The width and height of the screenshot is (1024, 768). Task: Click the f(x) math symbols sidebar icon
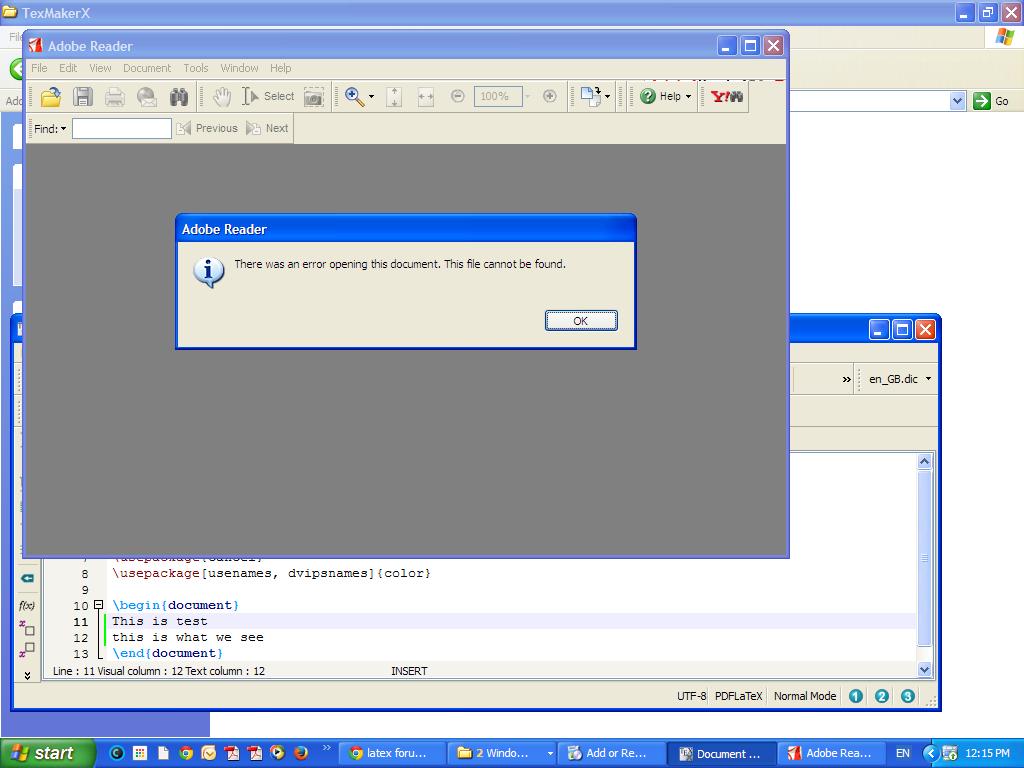pyautogui.click(x=27, y=605)
